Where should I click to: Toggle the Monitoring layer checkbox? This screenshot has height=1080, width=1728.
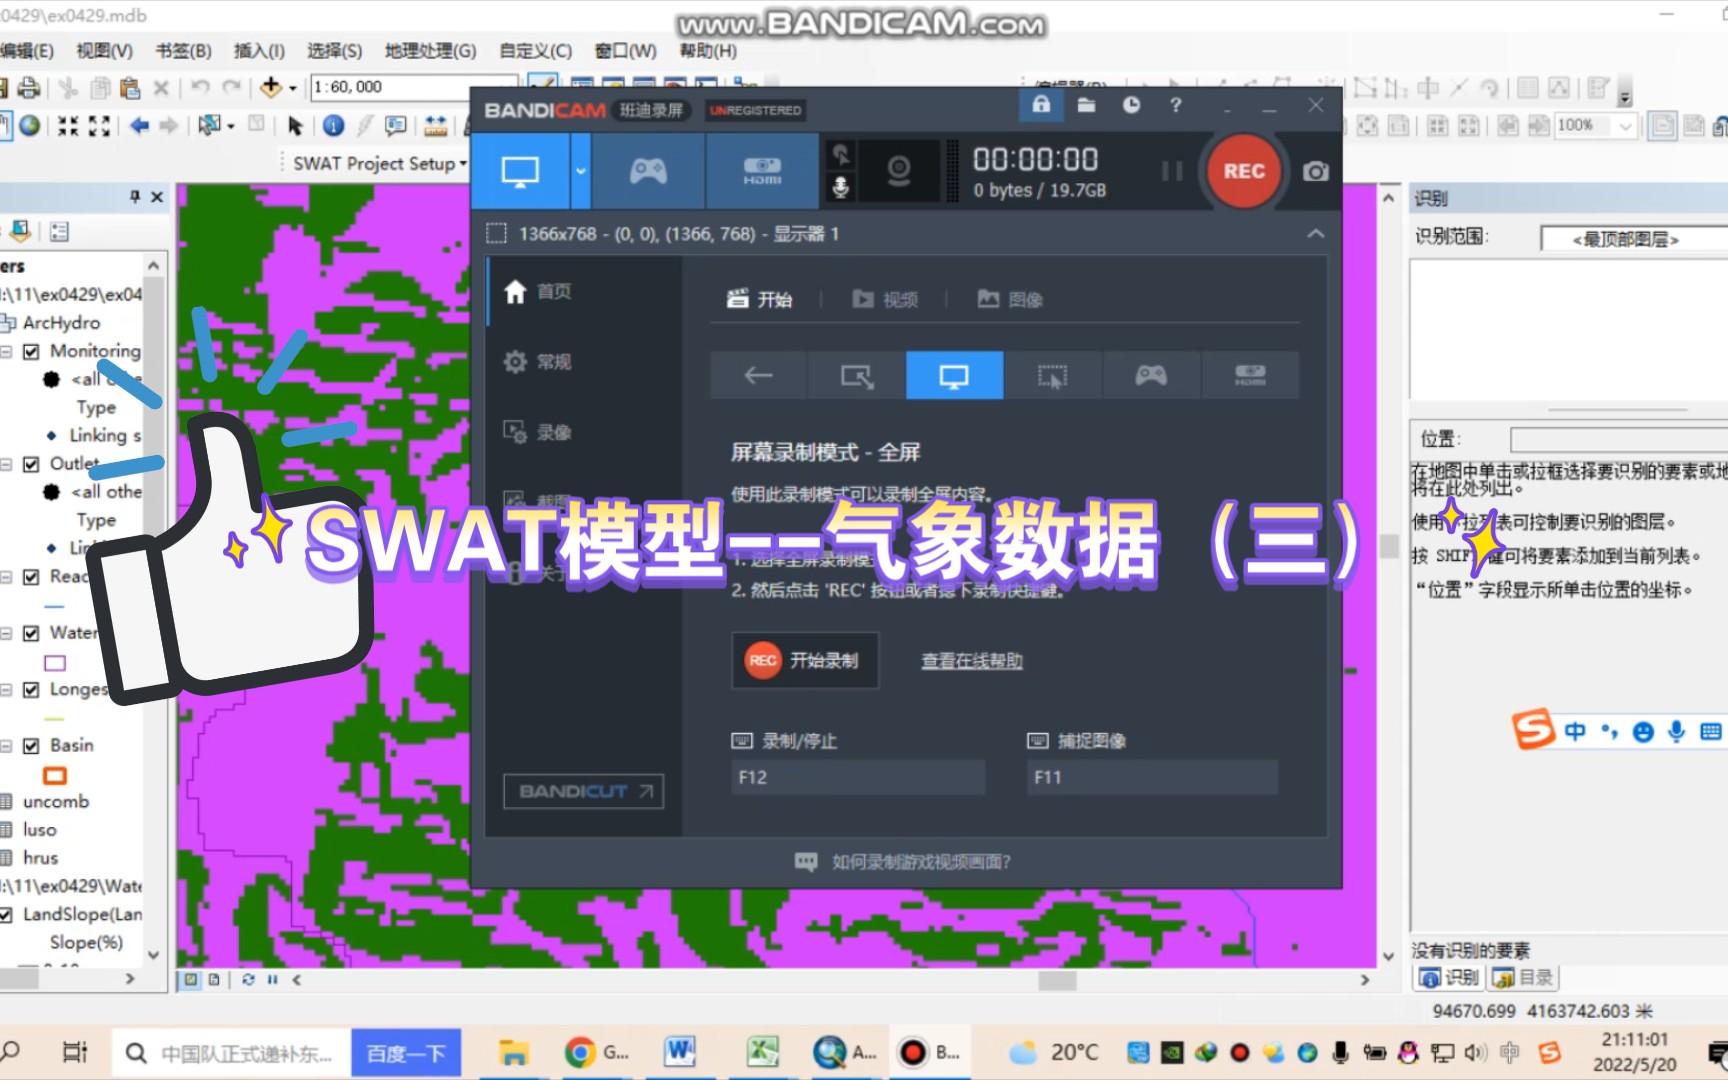click(31, 352)
